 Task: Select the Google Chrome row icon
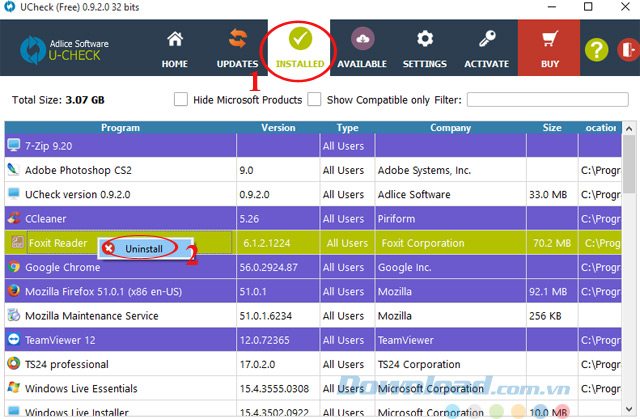click(x=14, y=267)
